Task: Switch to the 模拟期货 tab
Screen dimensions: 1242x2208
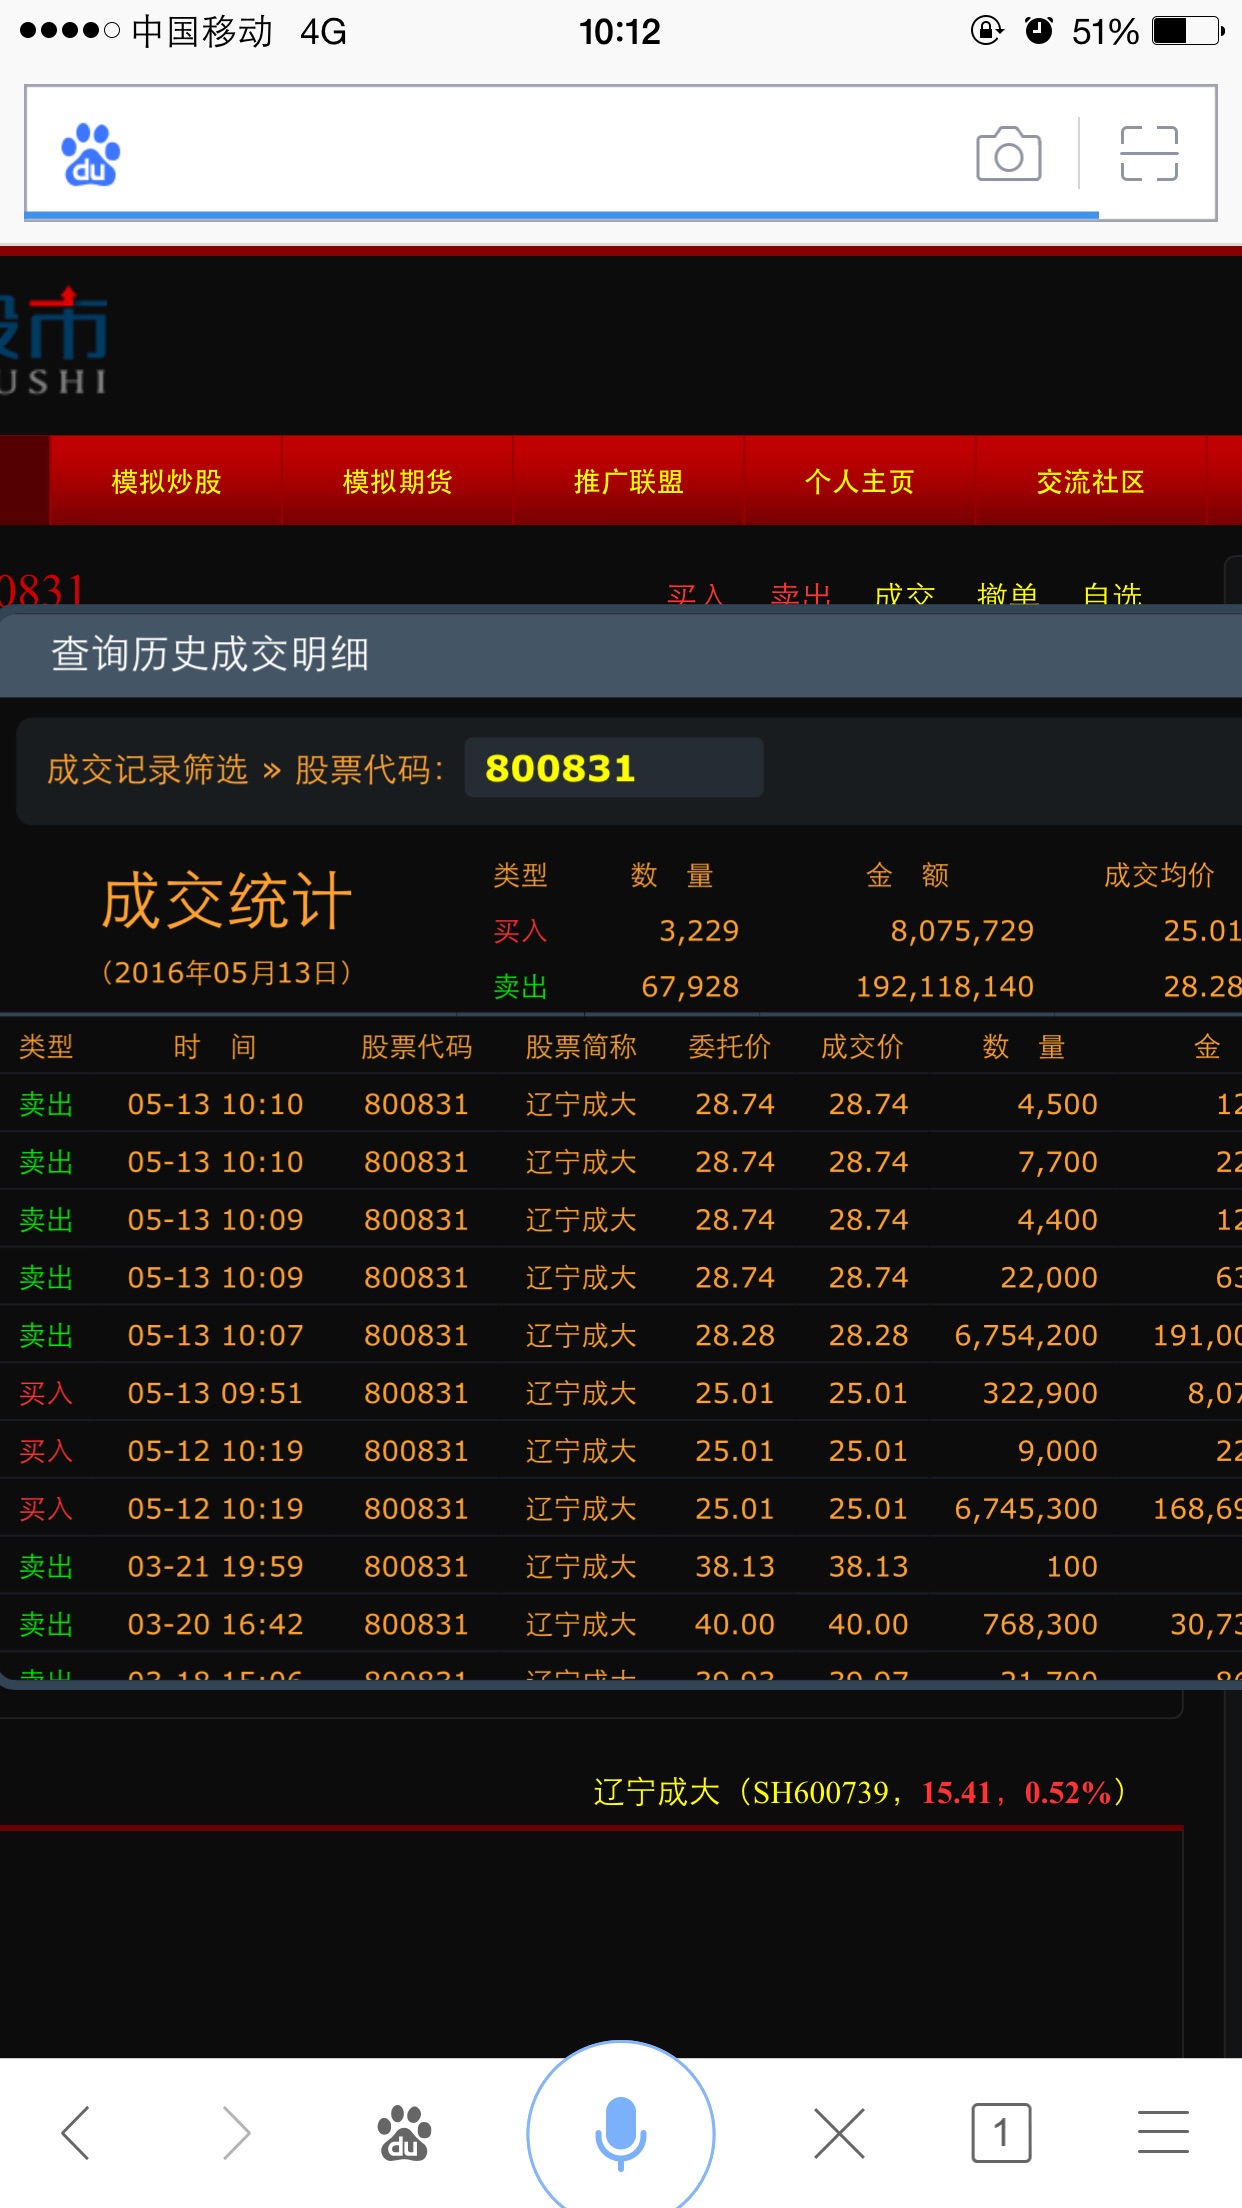Action: tap(397, 481)
